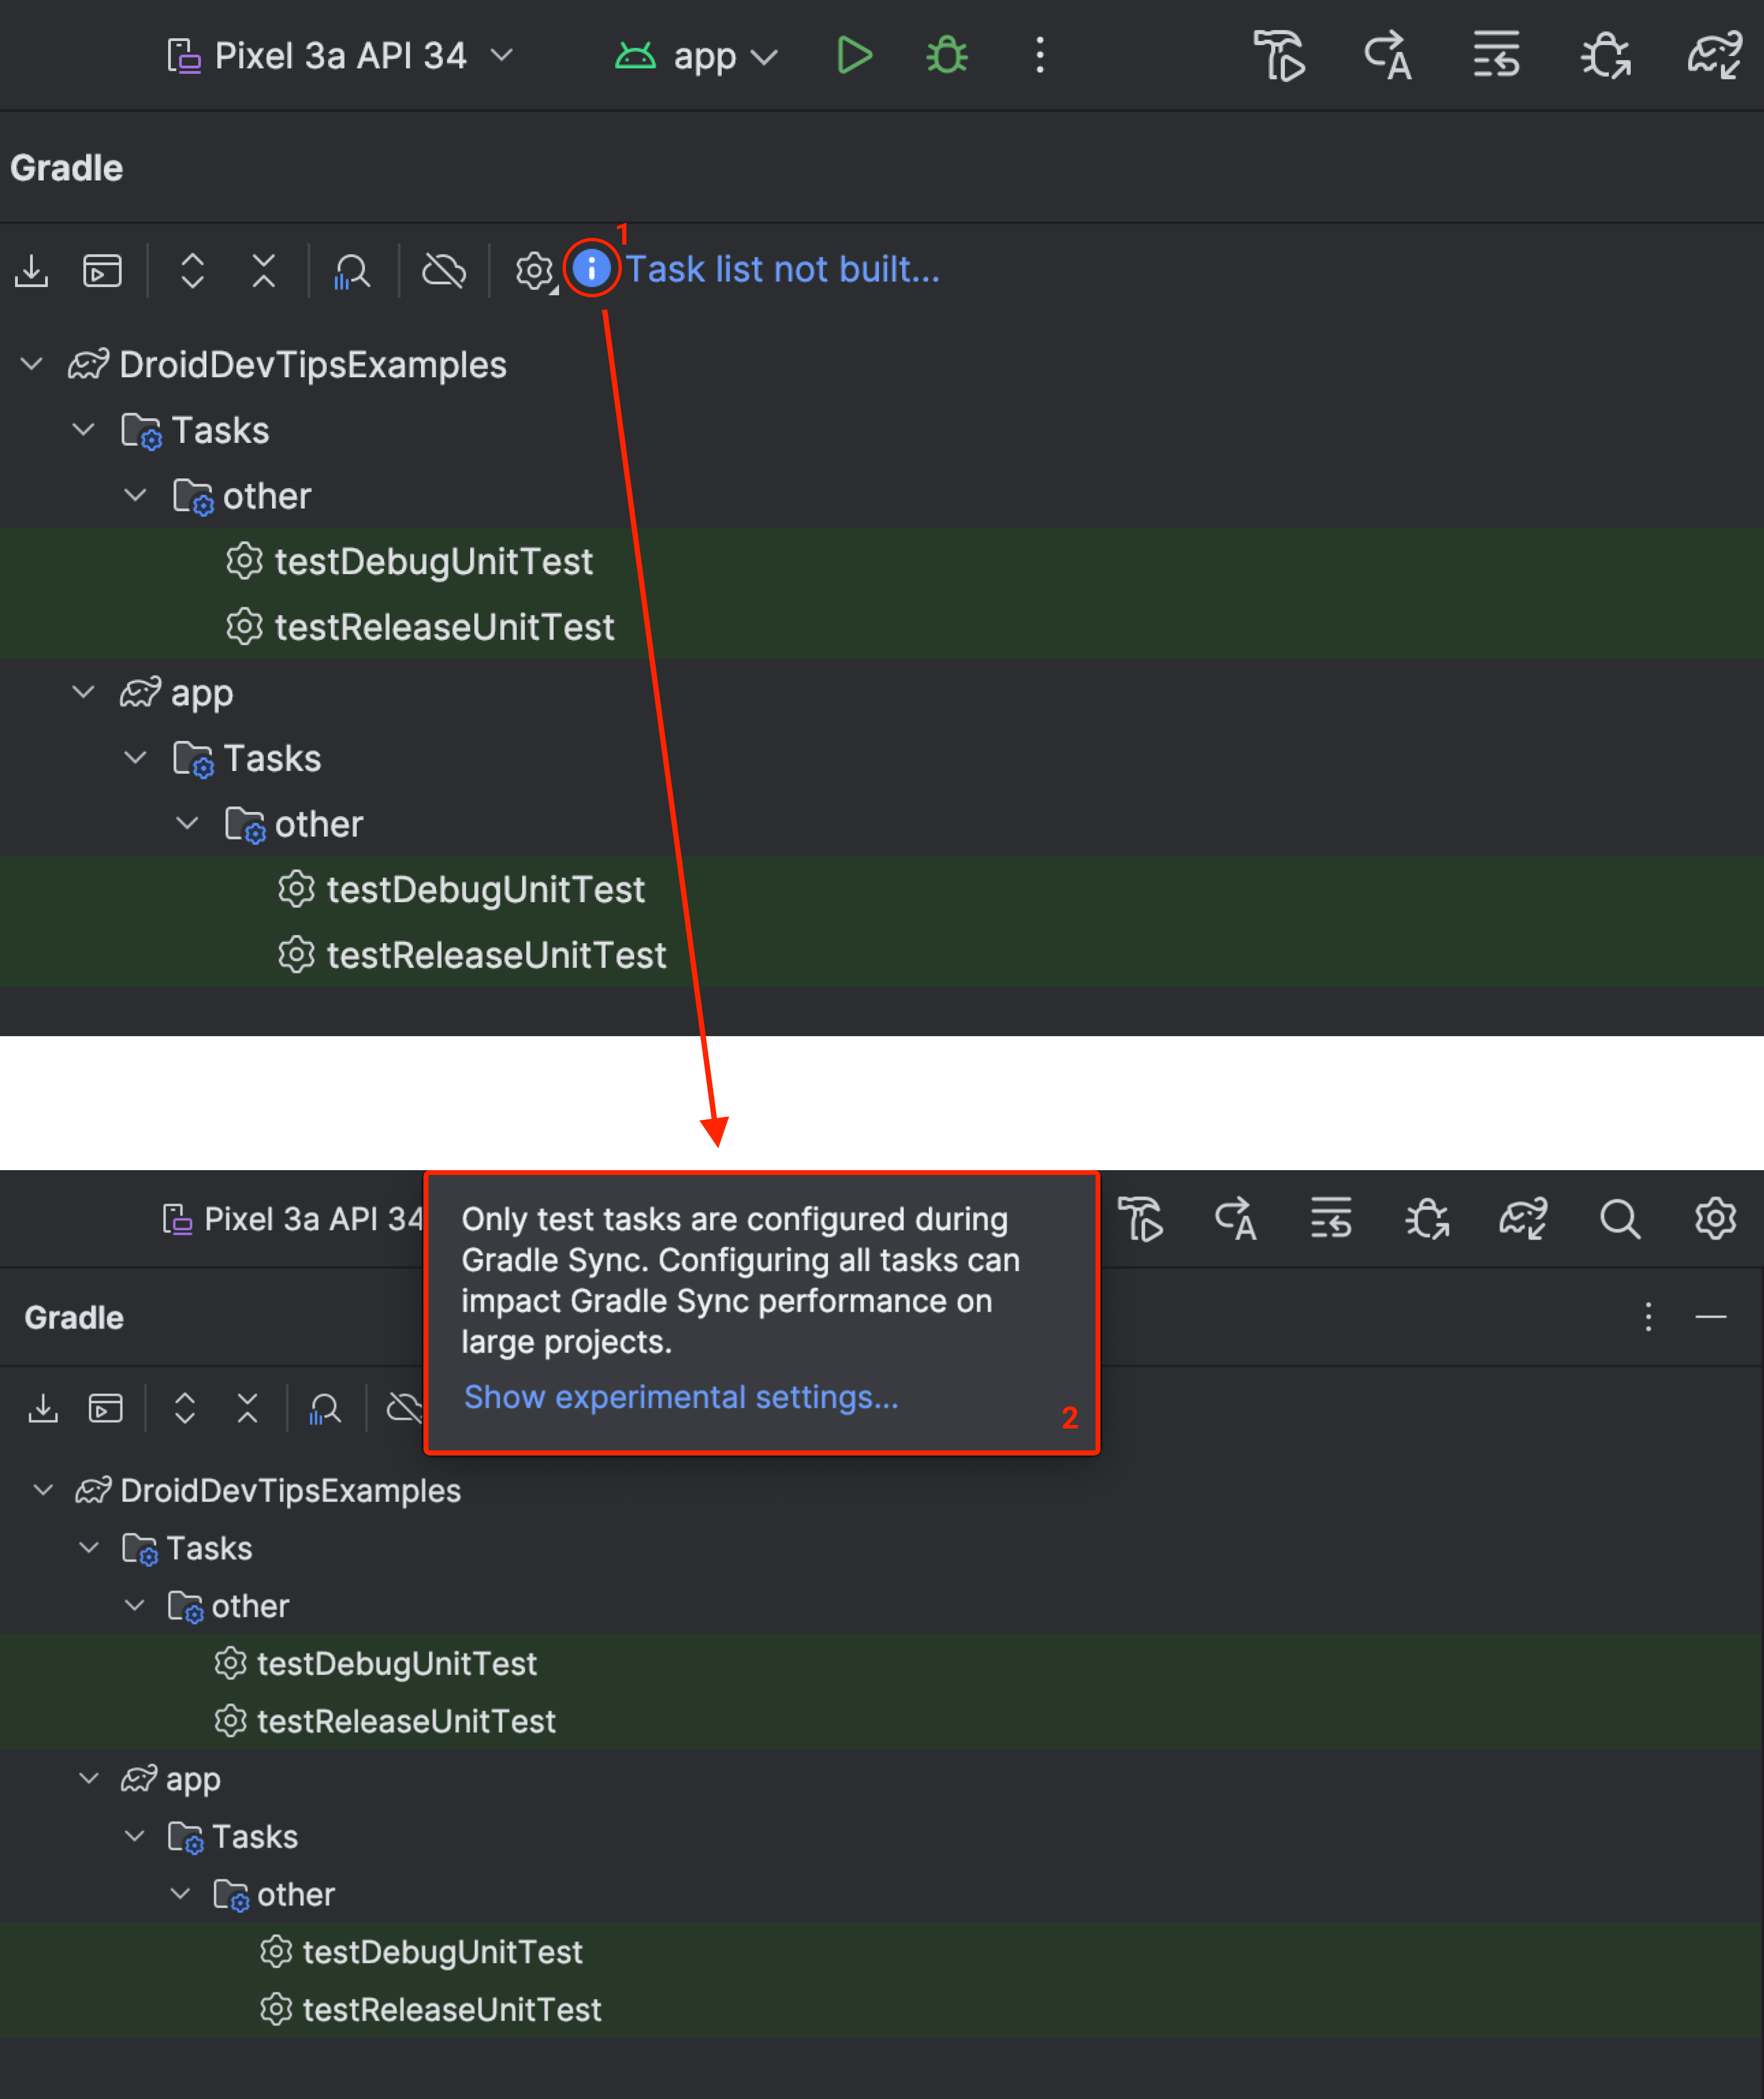The width and height of the screenshot is (1764, 2099).
Task: Select root testReleaseUnitTest in upper tree
Action: [x=882, y=627]
